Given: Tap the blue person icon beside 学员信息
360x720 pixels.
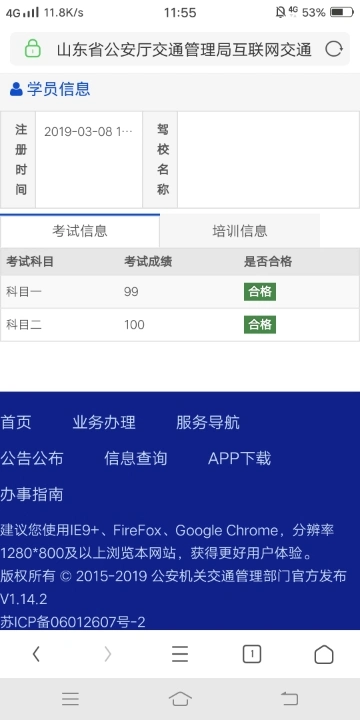Looking at the screenshot, I should (x=16, y=89).
